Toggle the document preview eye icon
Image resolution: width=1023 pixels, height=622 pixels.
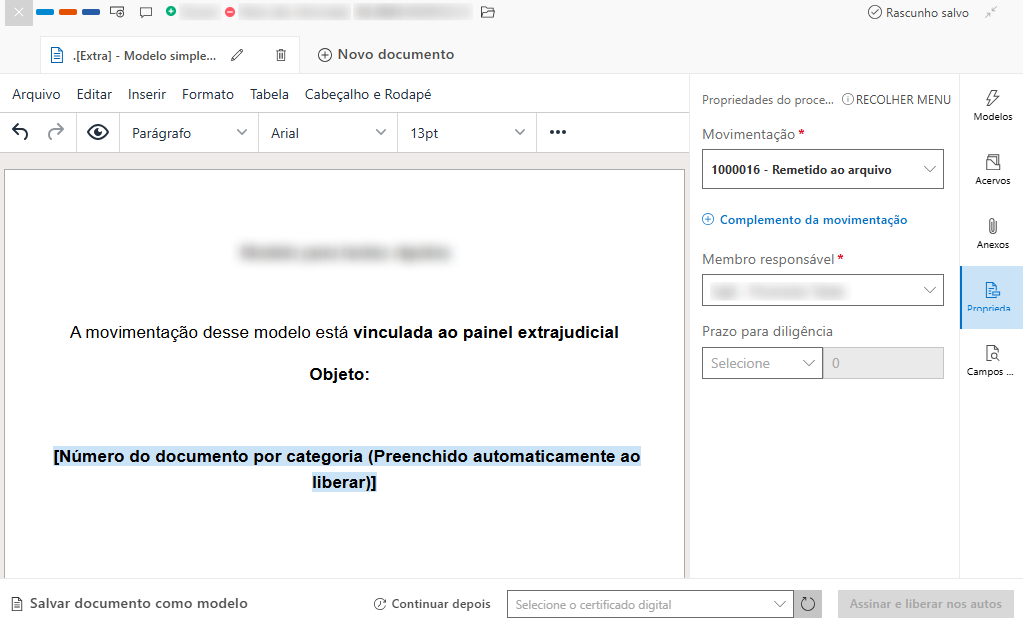coord(95,132)
